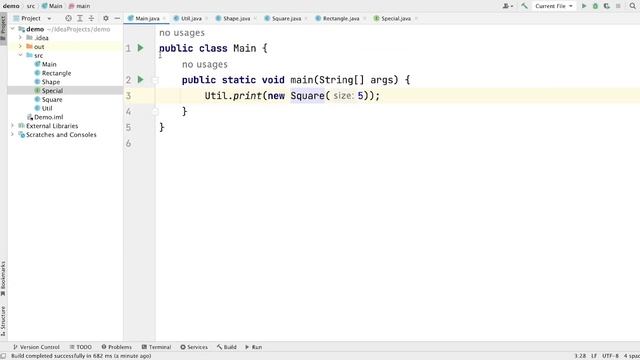
Task: Toggle Project tool window side stripe button
Action: tap(3, 29)
